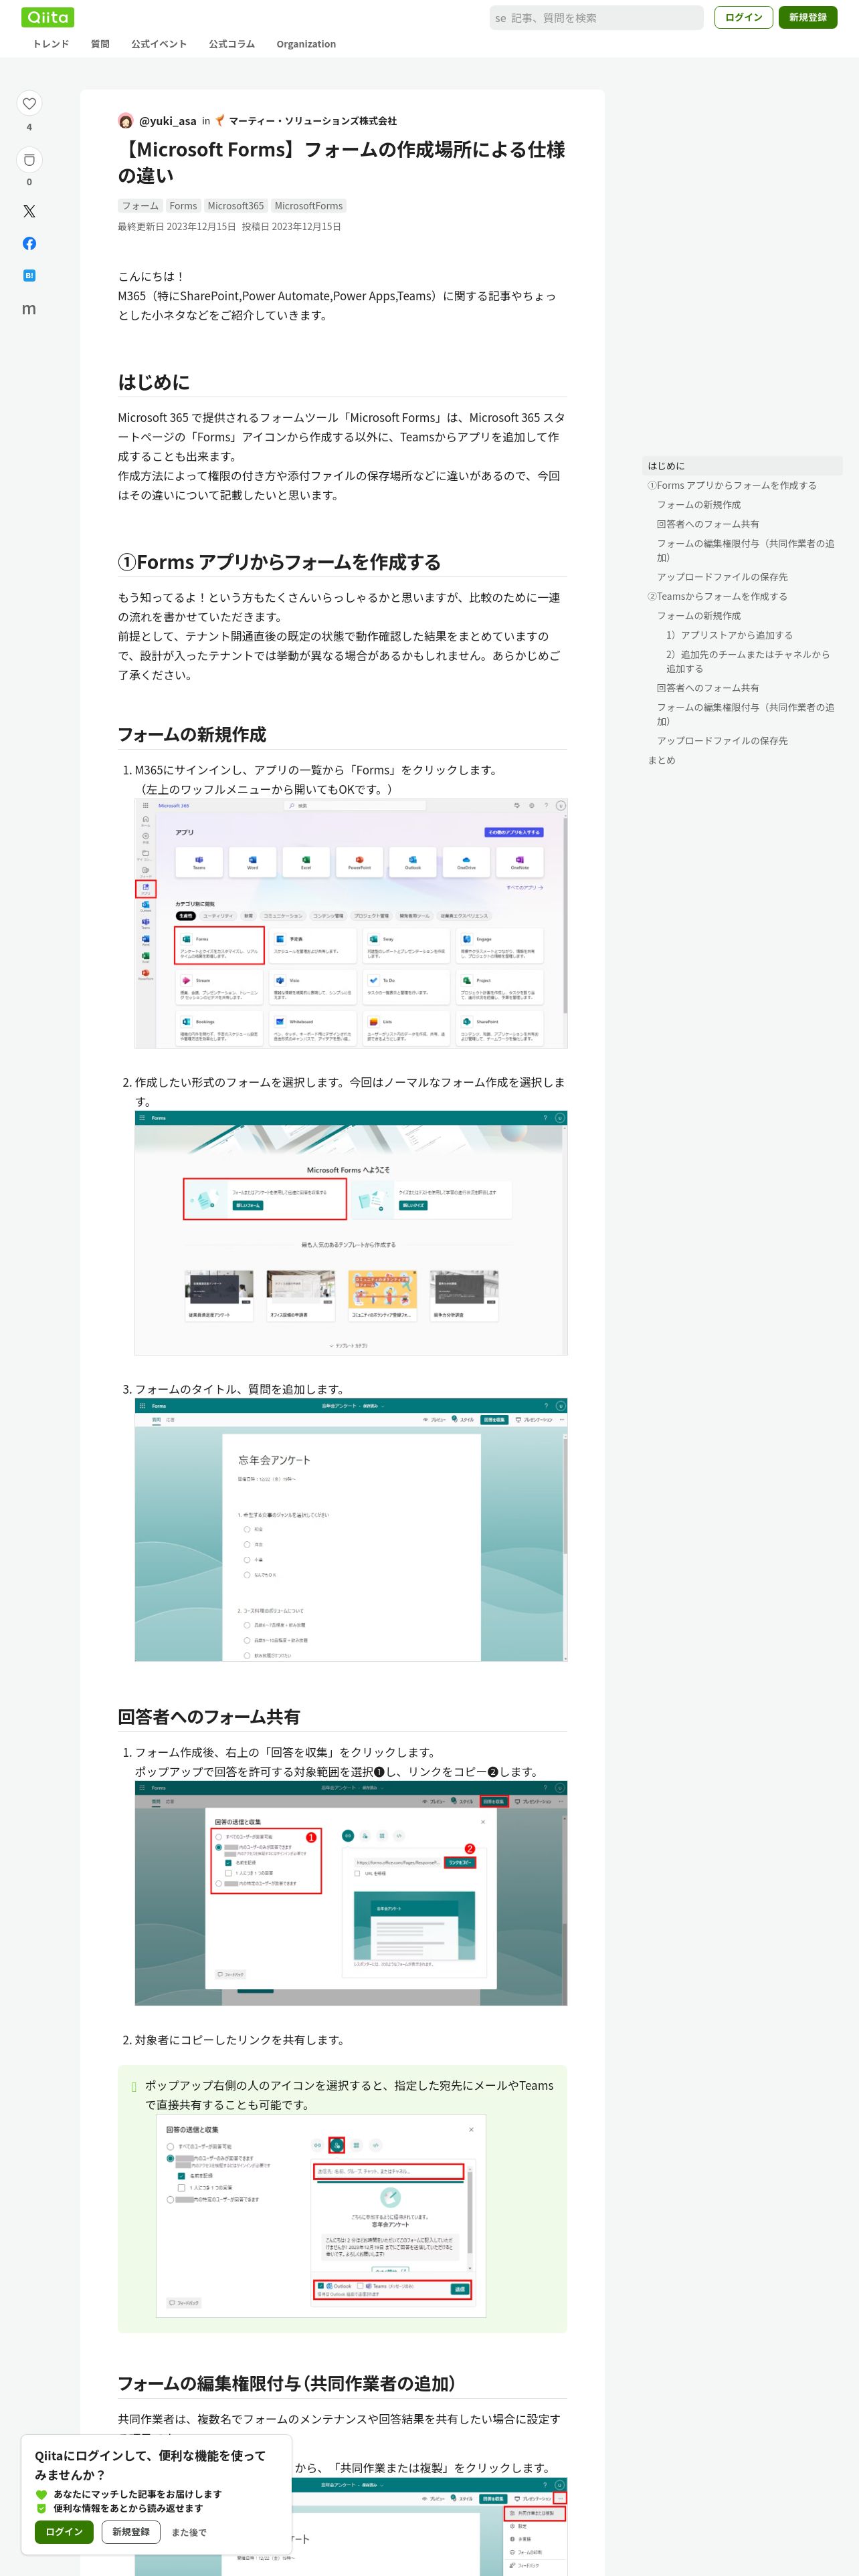Open the 回答の送信と収集 popup screenshot
859x2576 pixels.
tap(351, 1893)
